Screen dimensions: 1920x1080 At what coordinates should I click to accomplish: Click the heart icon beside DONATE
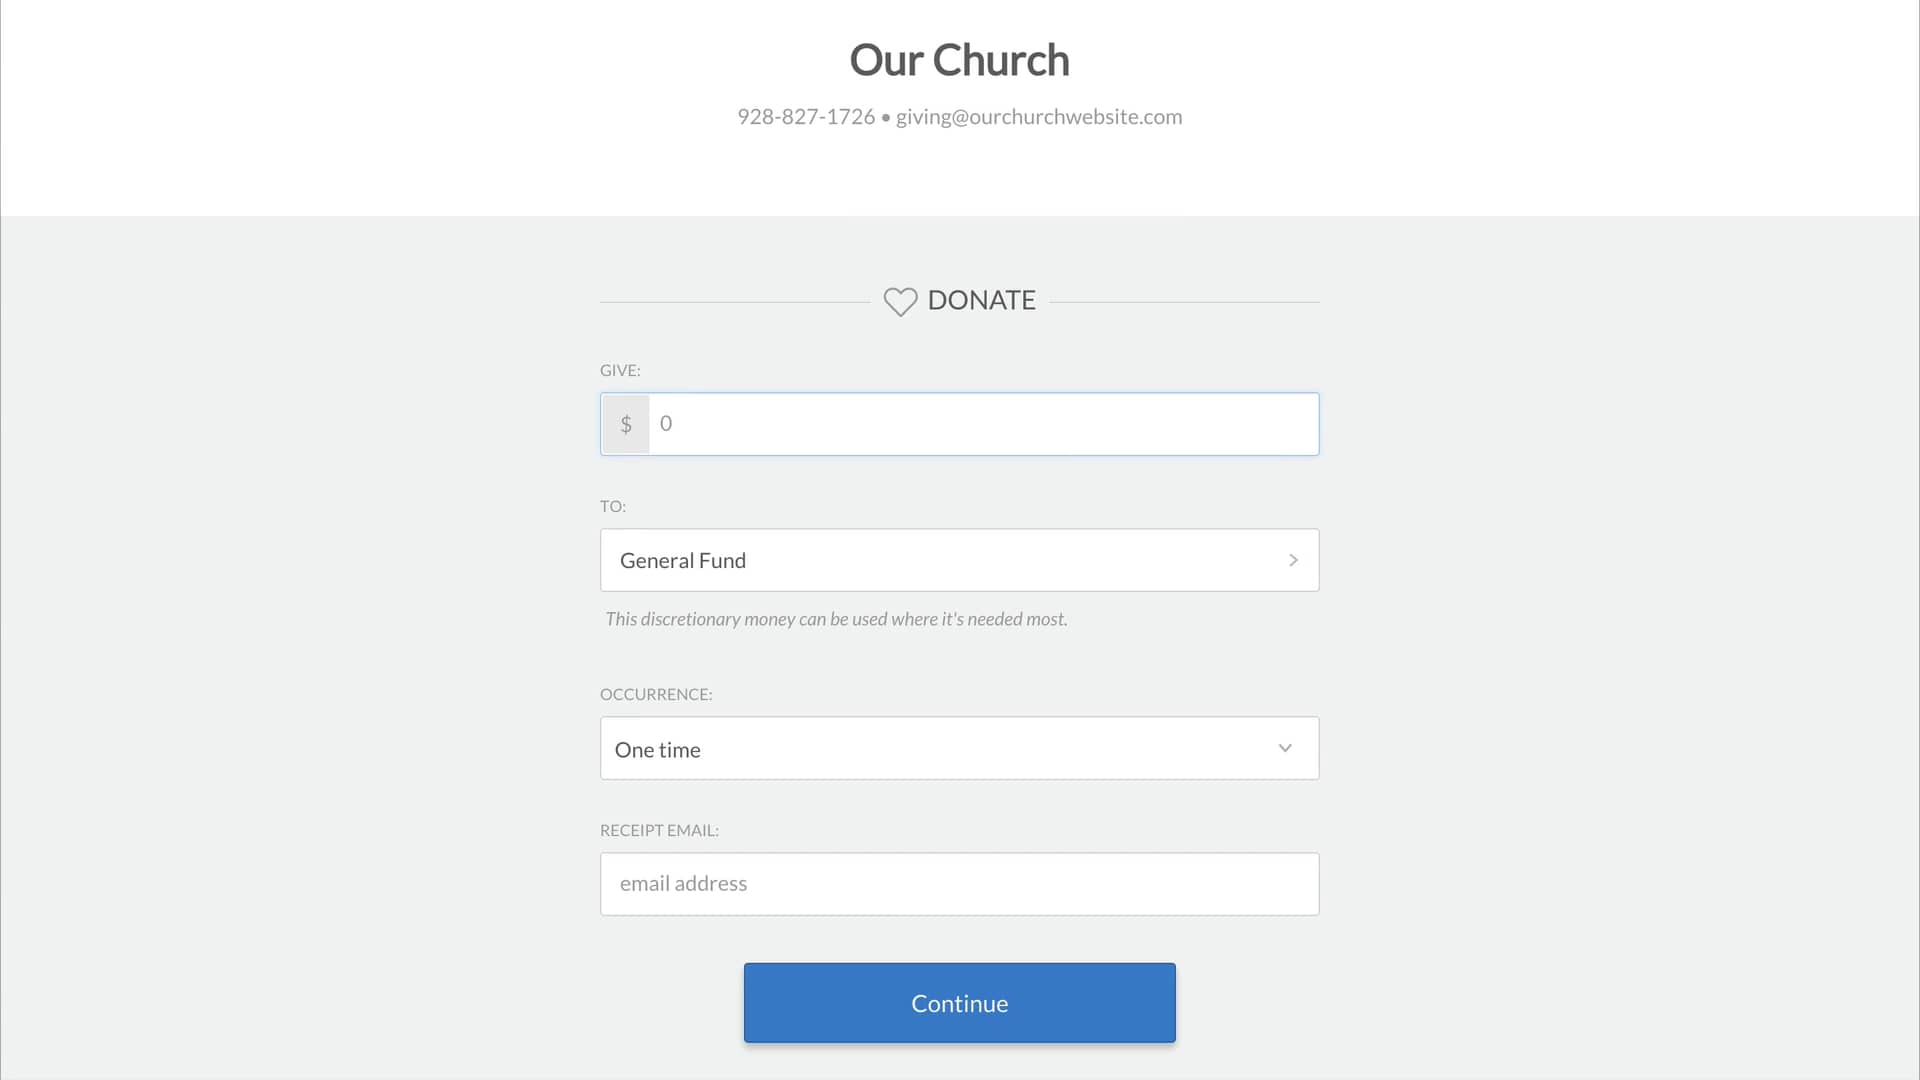pyautogui.click(x=900, y=302)
